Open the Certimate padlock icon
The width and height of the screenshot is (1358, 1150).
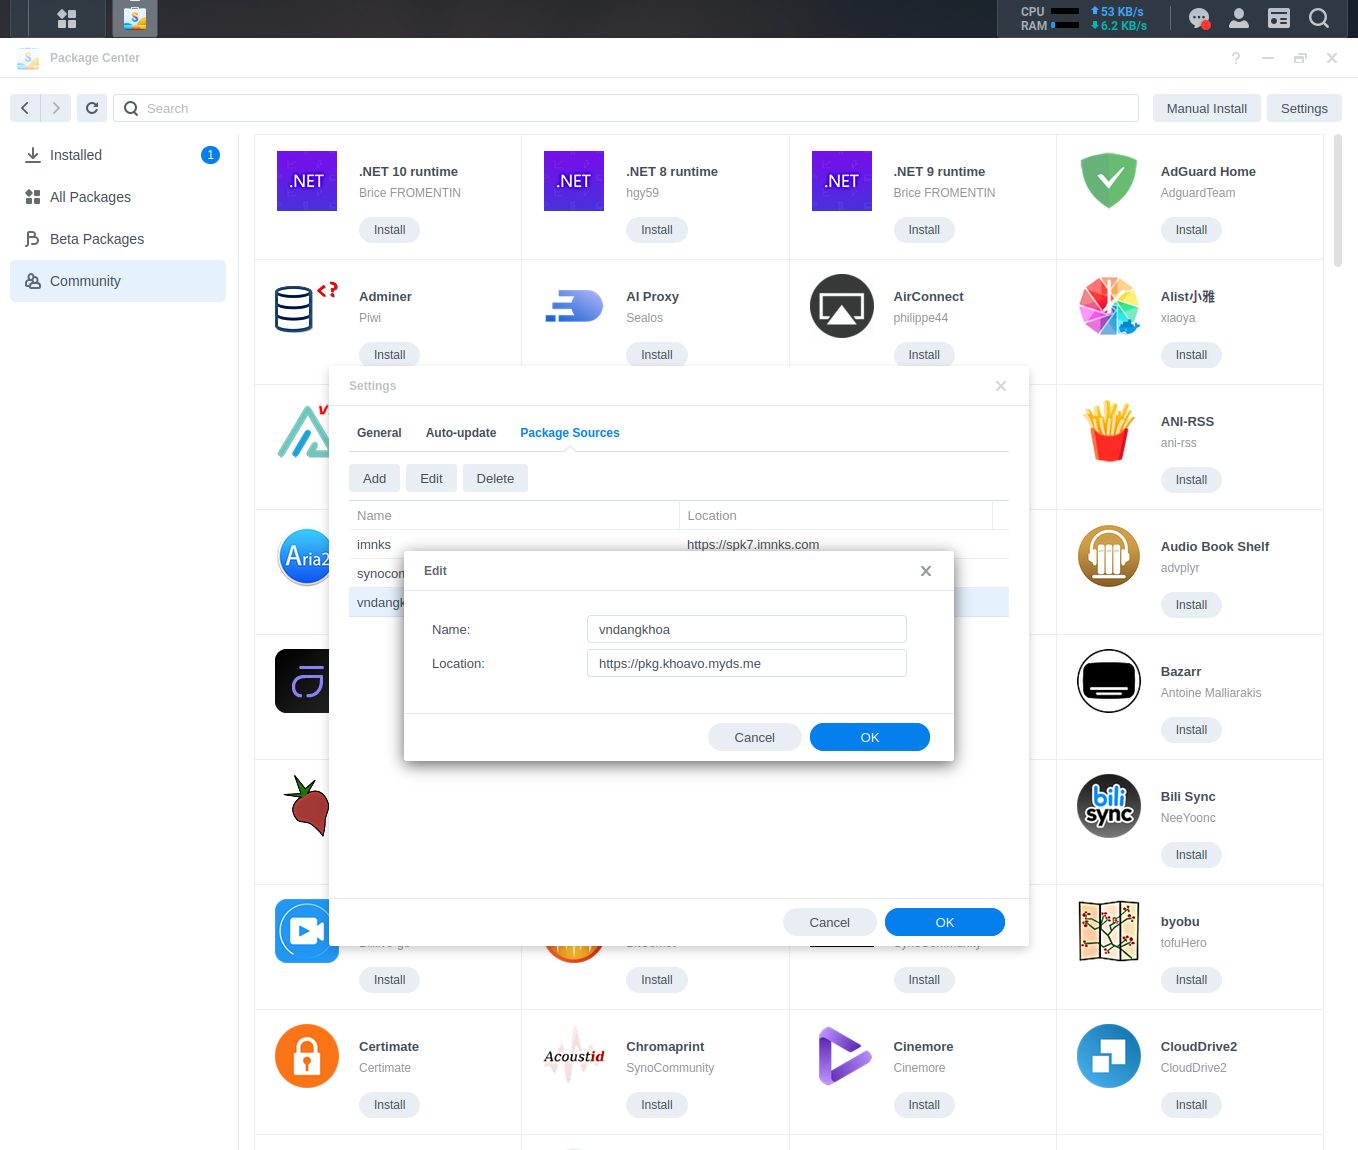click(307, 1056)
